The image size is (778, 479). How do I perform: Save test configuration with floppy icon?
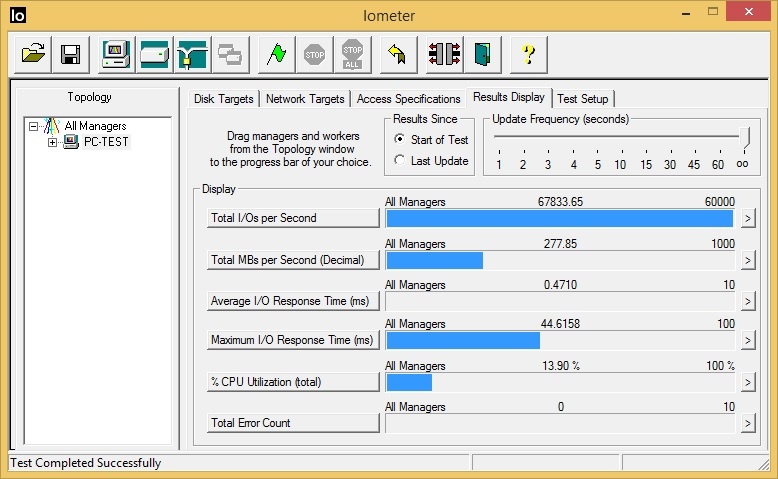[x=70, y=55]
